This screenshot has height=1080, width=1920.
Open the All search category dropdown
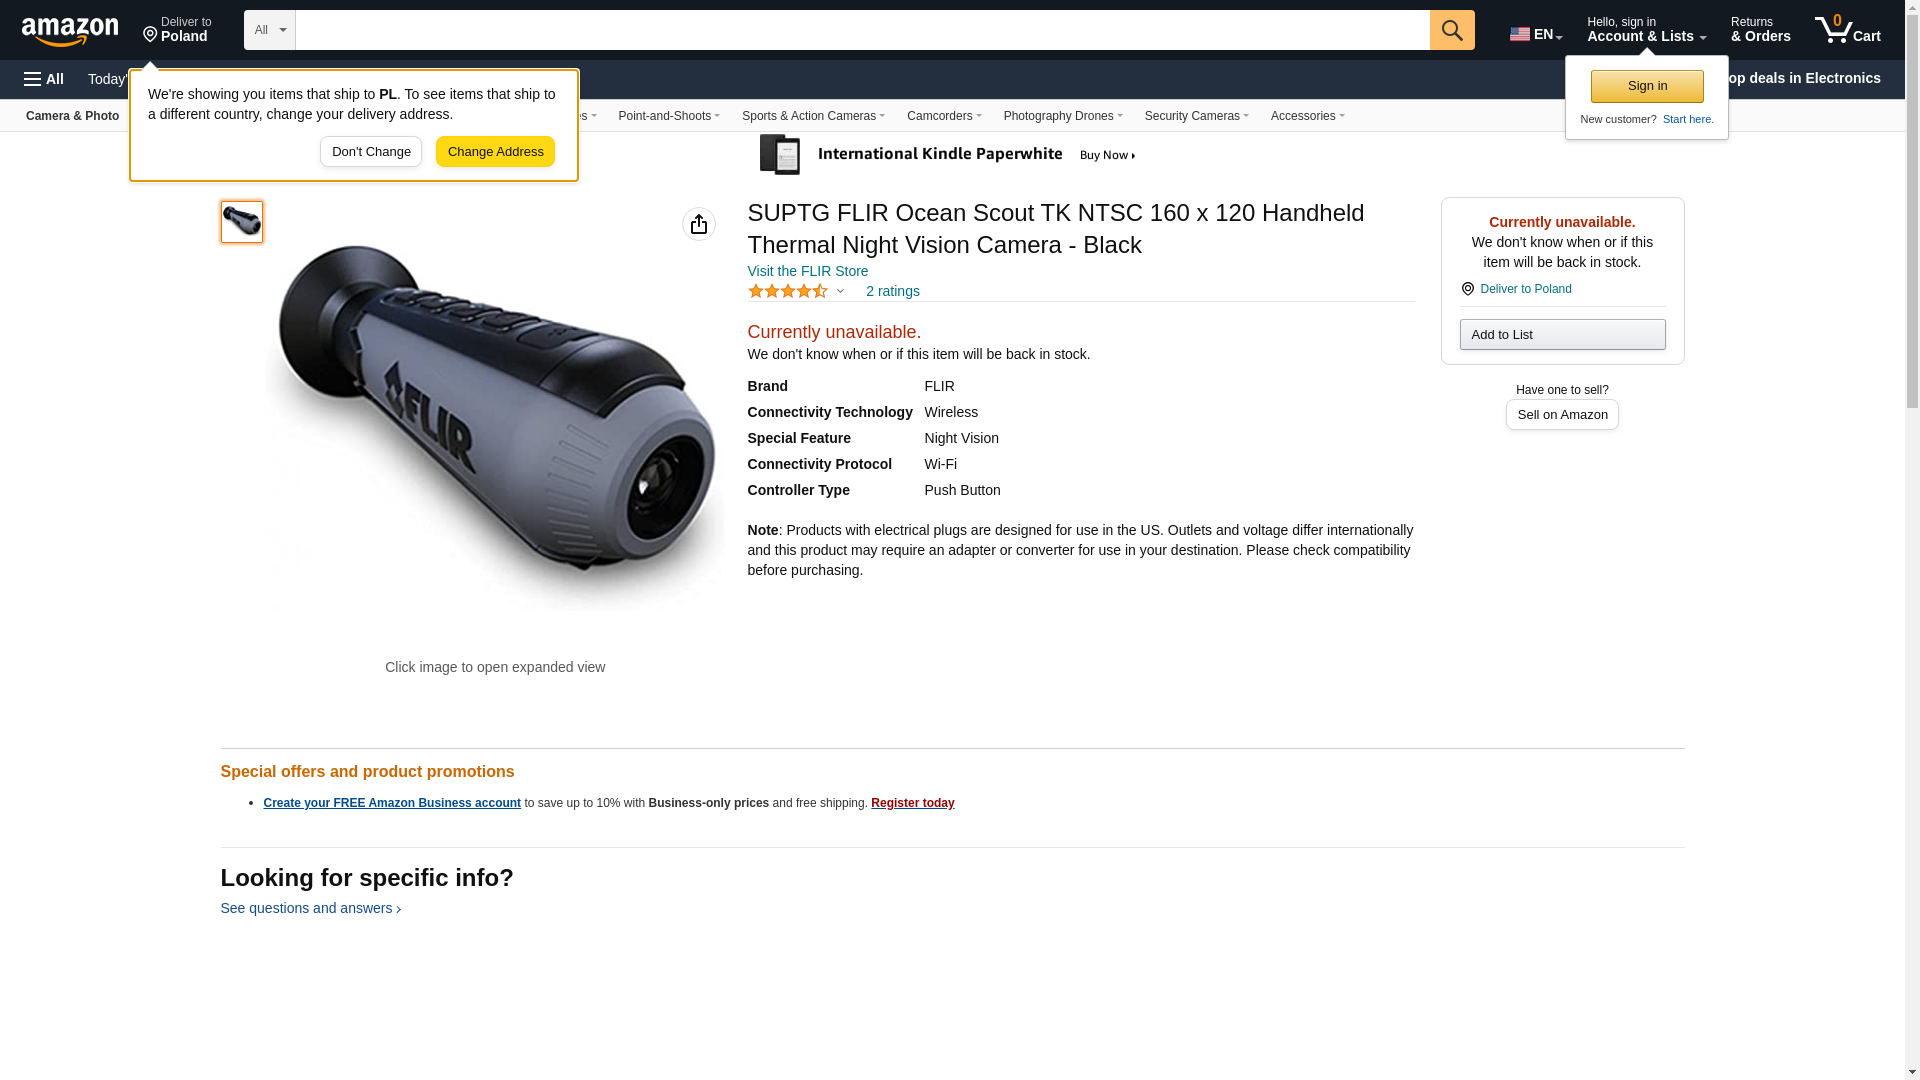270,30
